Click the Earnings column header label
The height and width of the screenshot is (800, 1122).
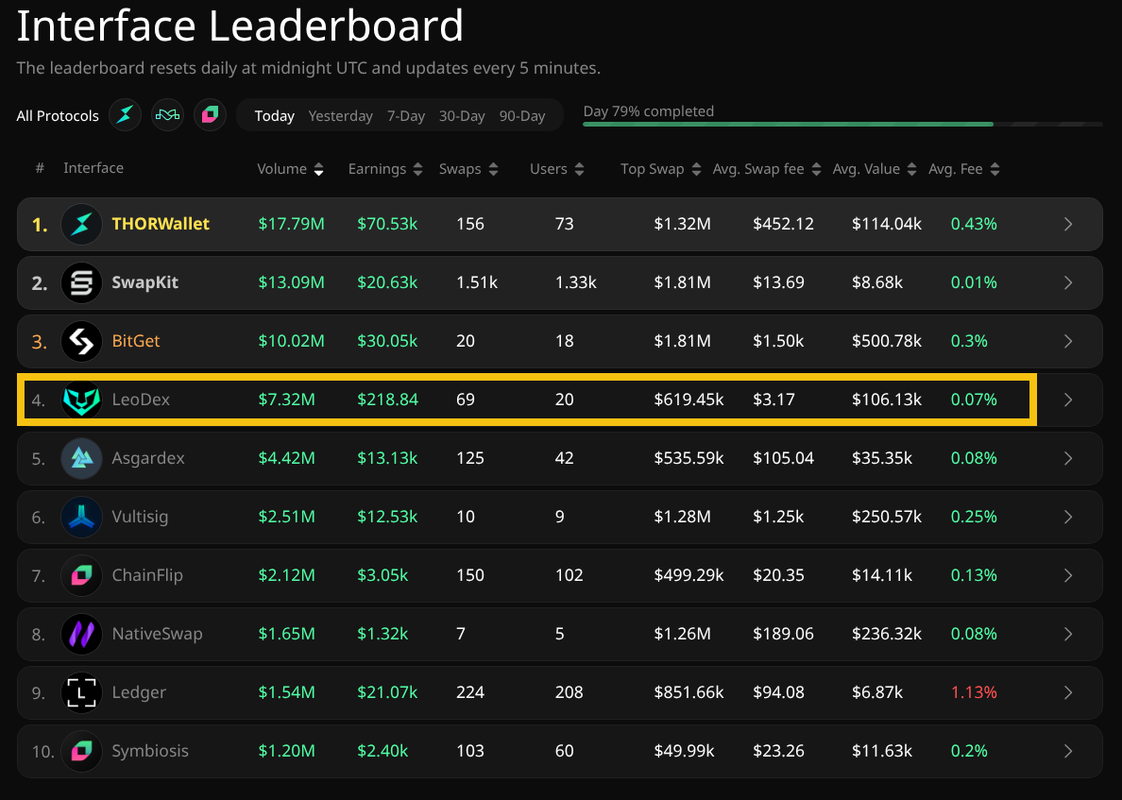(377, 170)
